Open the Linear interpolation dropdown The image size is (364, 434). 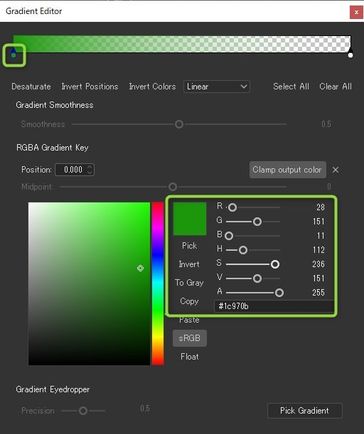point(217,87)
